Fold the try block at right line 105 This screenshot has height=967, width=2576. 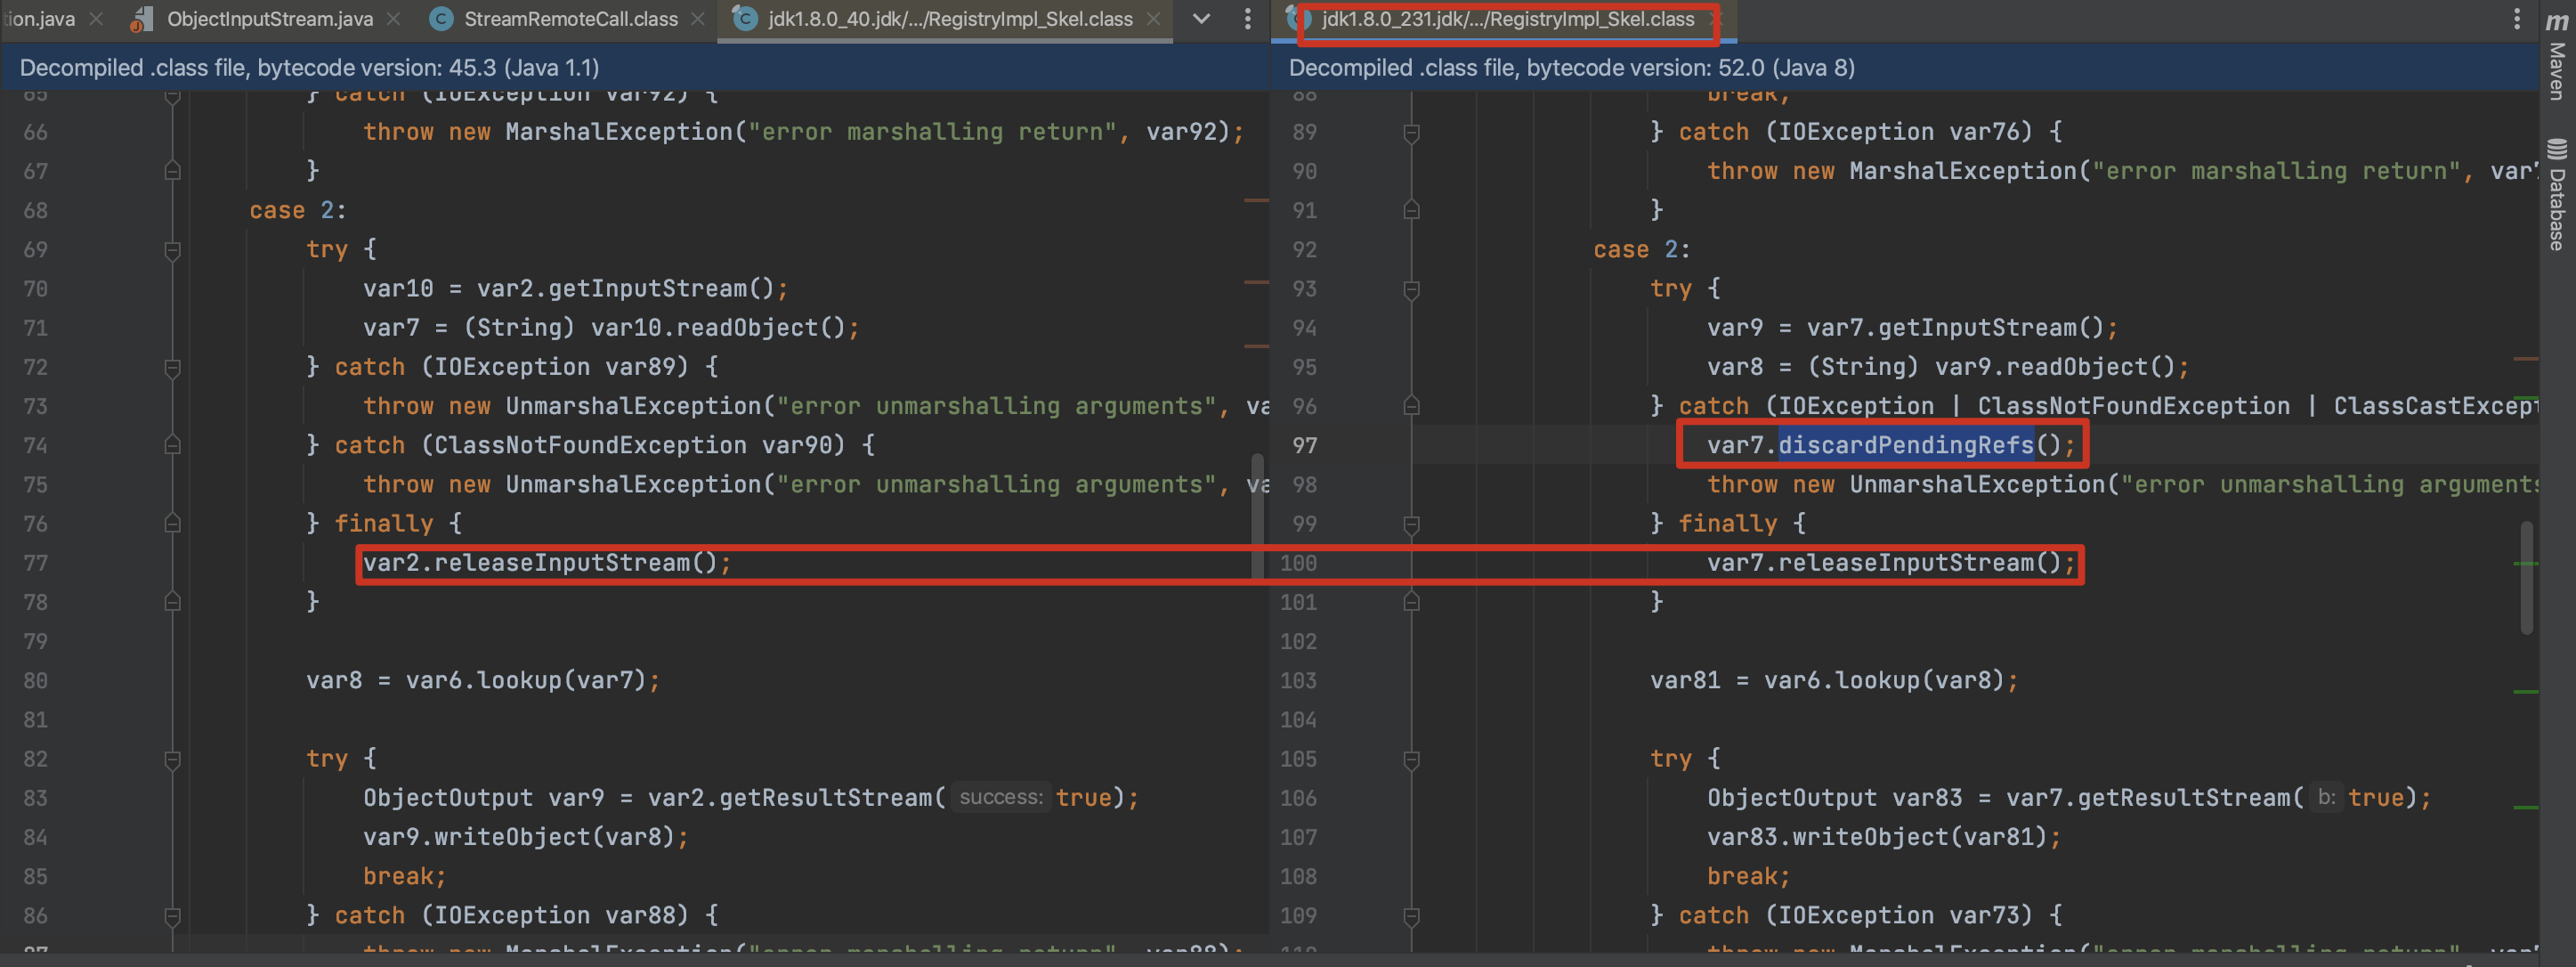tap(1411, 760)
